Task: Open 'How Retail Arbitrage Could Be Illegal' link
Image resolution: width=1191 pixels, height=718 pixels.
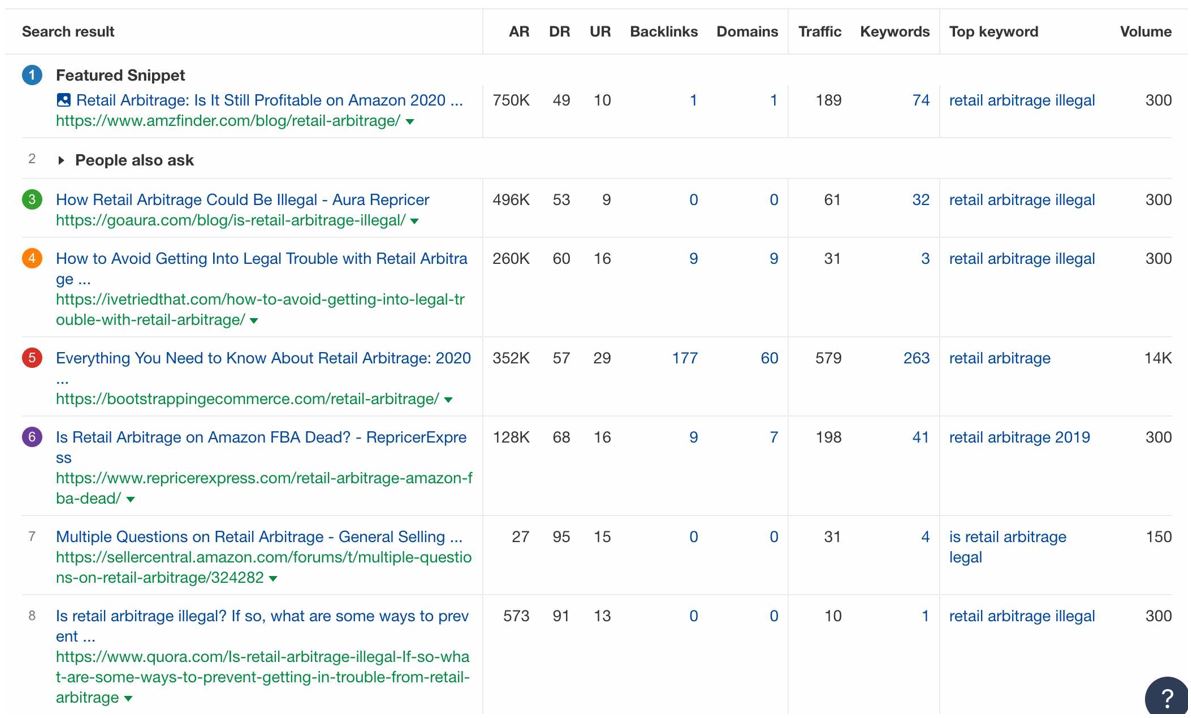Action: [x=242, y=200]
